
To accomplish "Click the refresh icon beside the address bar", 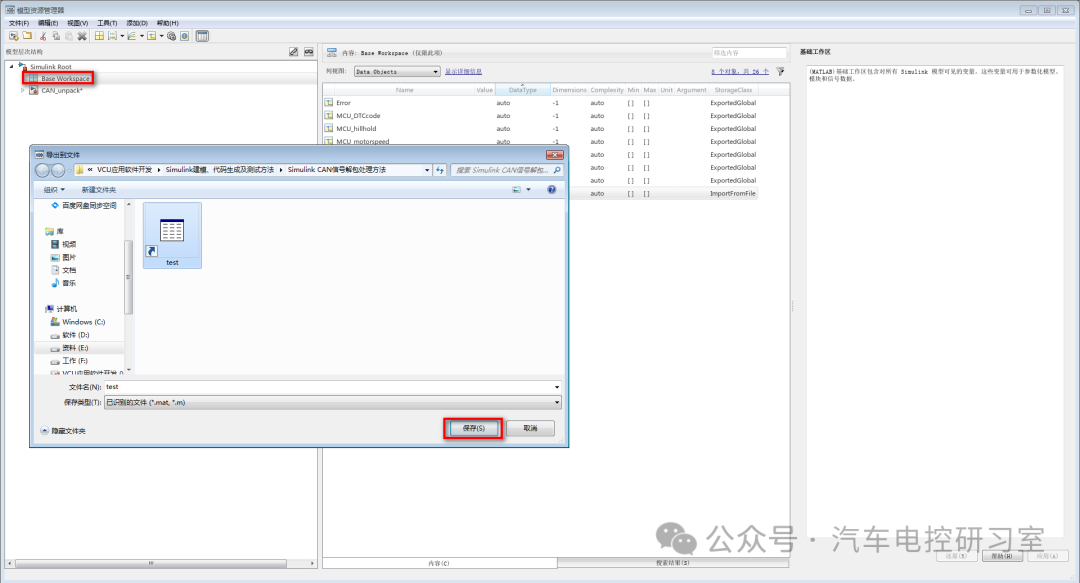I will pos(440,170).
